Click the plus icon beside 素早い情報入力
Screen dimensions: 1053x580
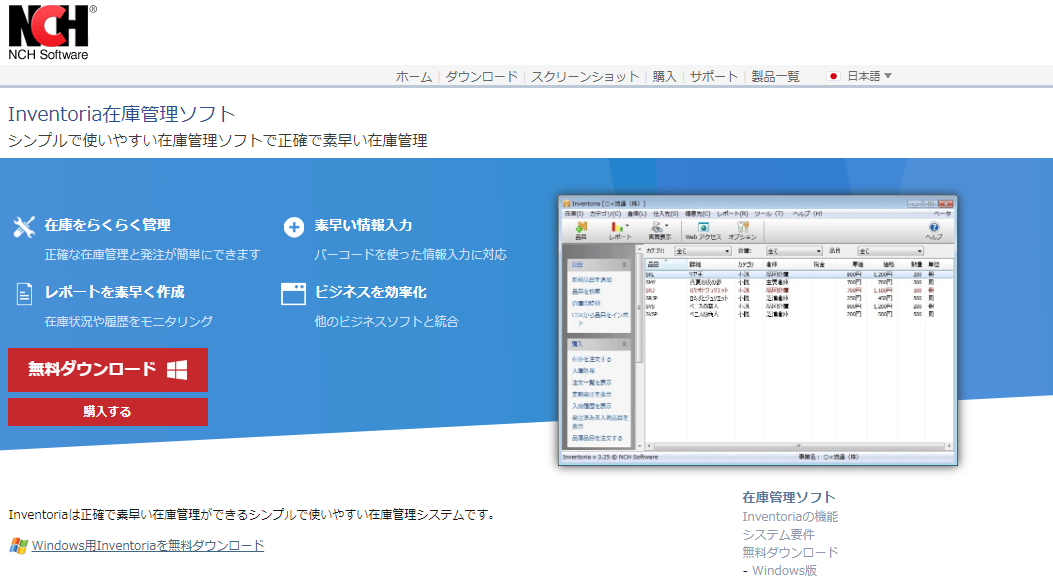pos(293,227)
